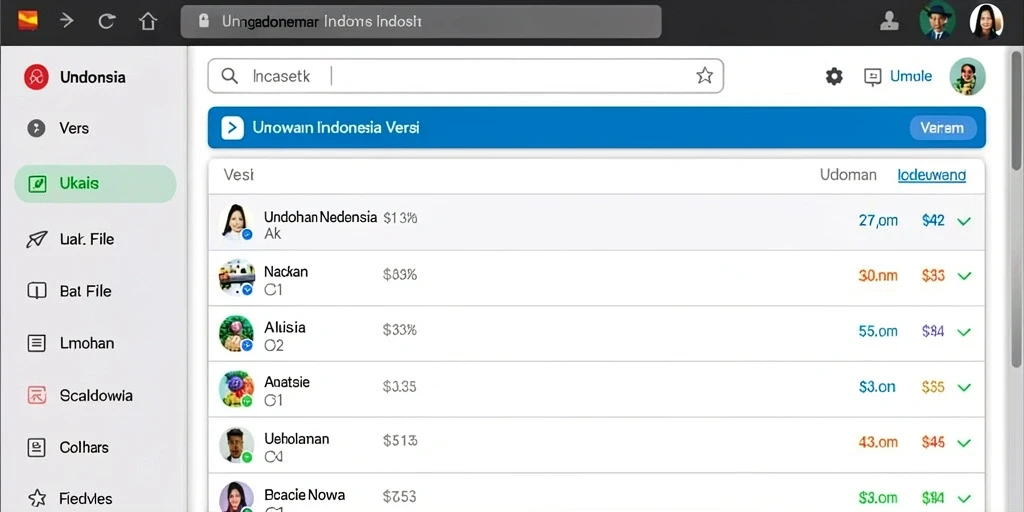Open the Iodeuwand link
The image size is (1024, 512).
(x=932, y=175)
